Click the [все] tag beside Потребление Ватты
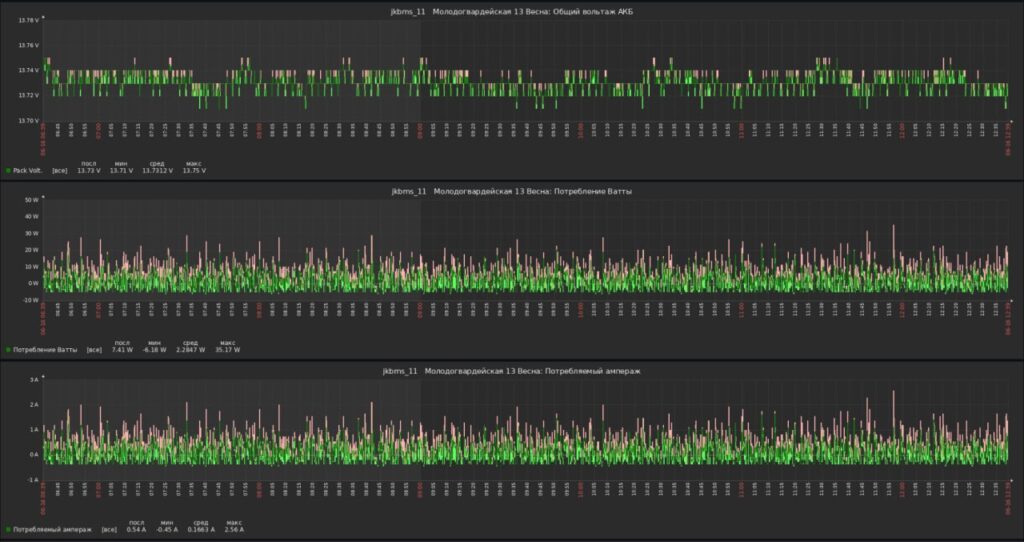Image resolution: width=1024 pixels, height=542 pixels. 94,350
